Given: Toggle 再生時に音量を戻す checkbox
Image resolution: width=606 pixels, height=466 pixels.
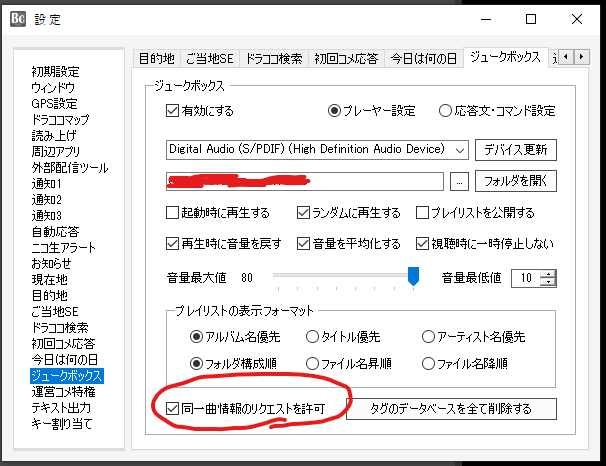Looking at the screenshot, I should (172, 243).
